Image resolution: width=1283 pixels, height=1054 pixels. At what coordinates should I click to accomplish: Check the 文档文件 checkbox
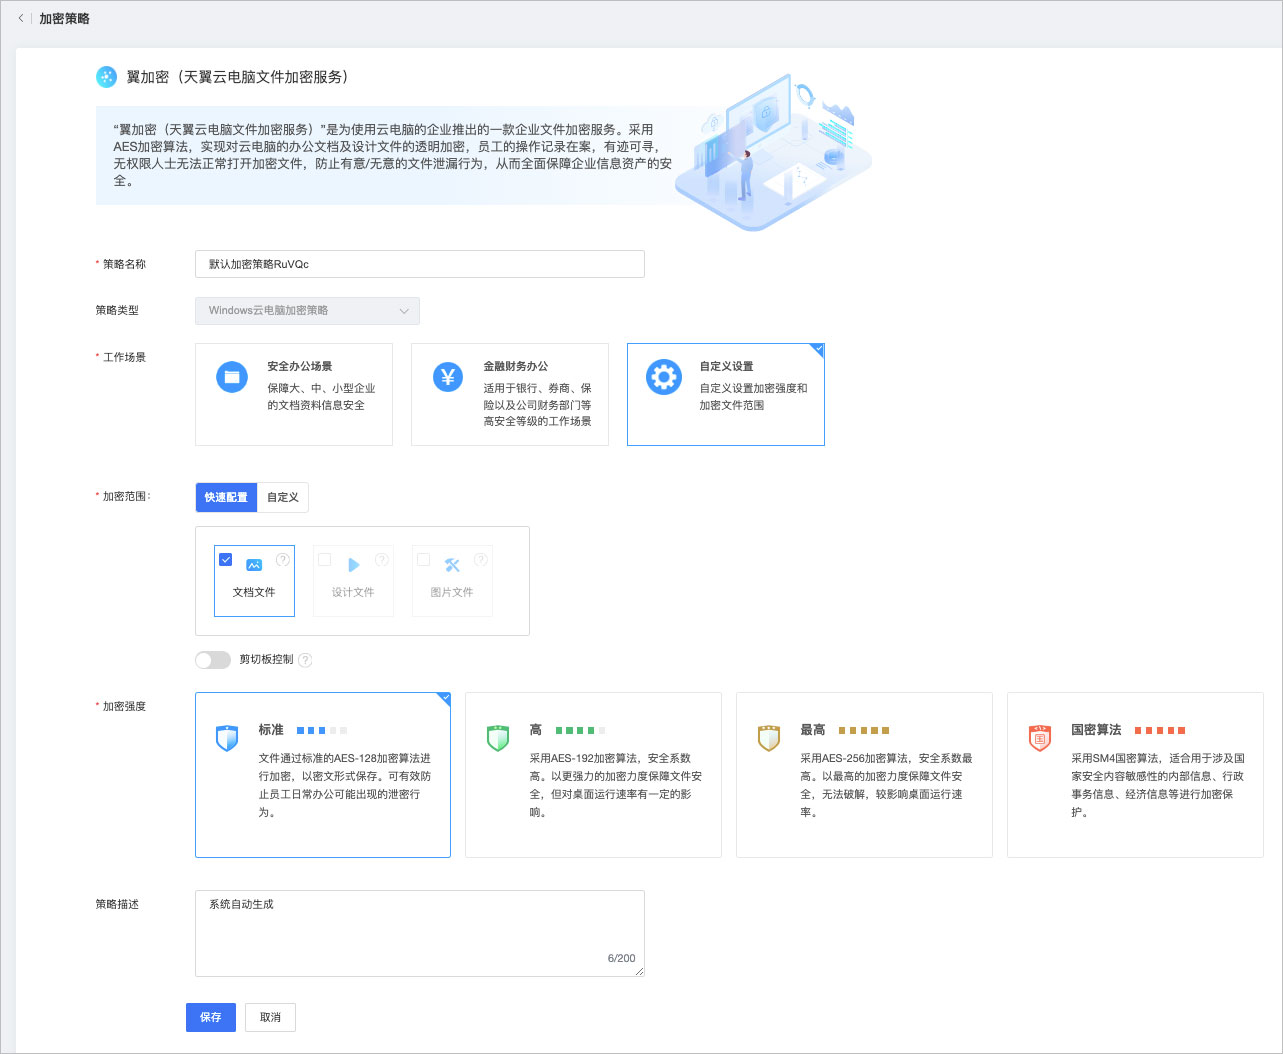tap(226, 559)
